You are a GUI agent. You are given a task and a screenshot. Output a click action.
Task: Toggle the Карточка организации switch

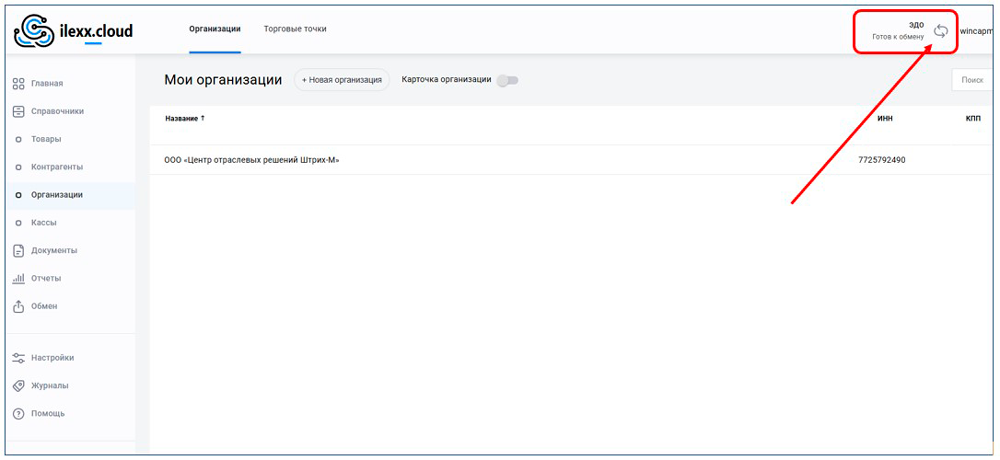tap(508, 80)
